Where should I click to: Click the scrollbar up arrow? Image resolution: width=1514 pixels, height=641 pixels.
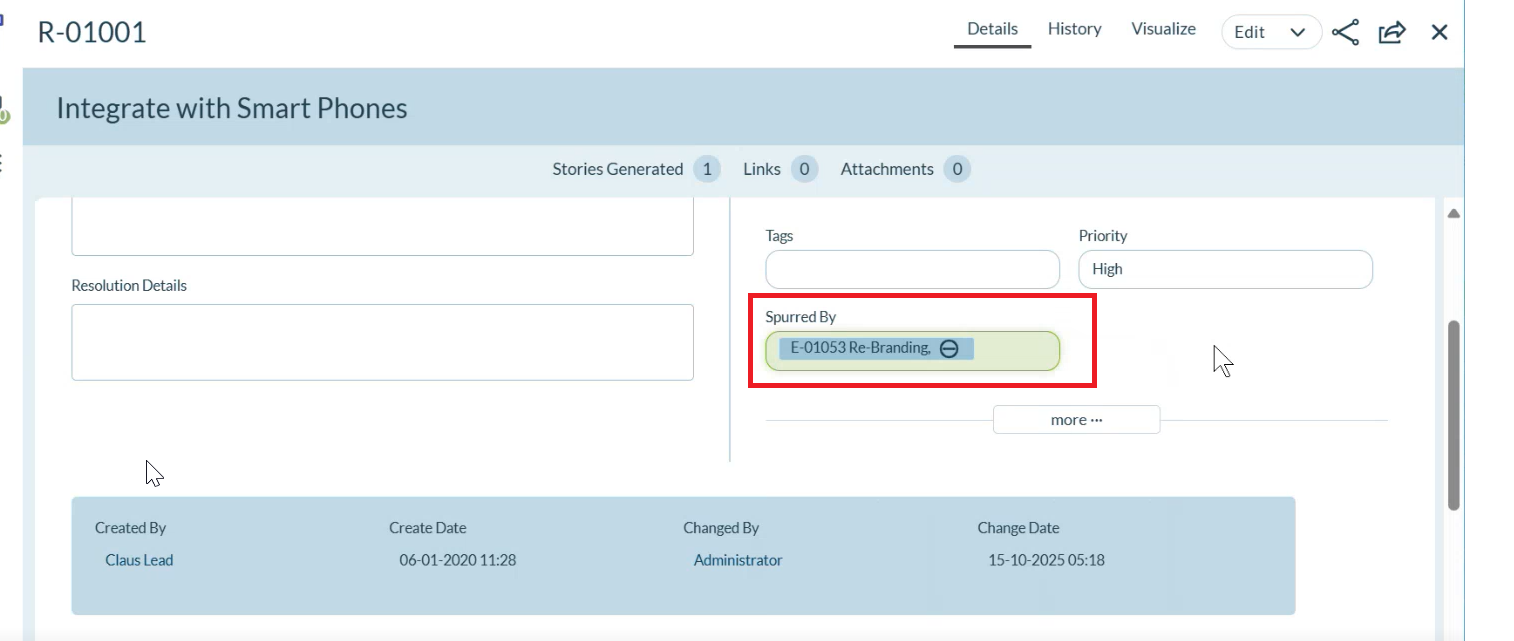tap(1453, 213)
